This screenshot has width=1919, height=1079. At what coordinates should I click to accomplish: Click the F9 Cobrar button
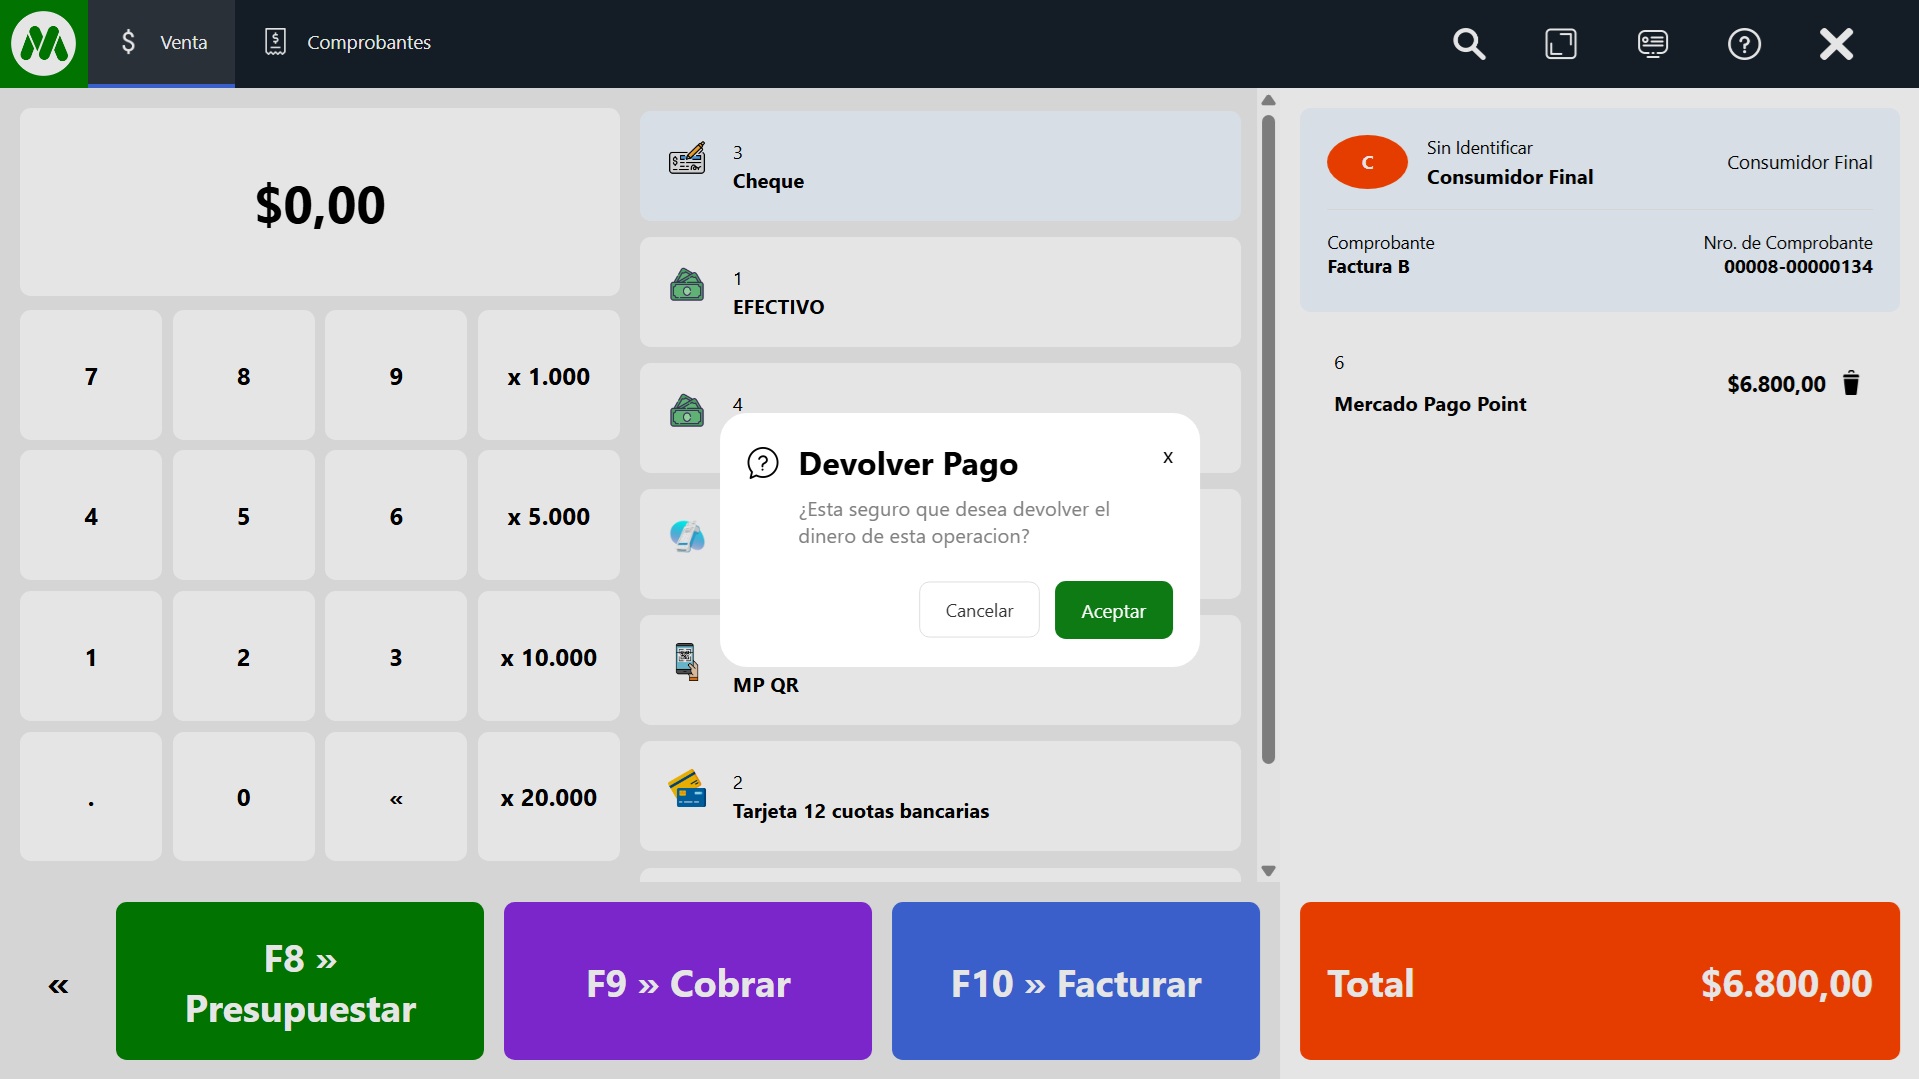(x=687, y=981)
